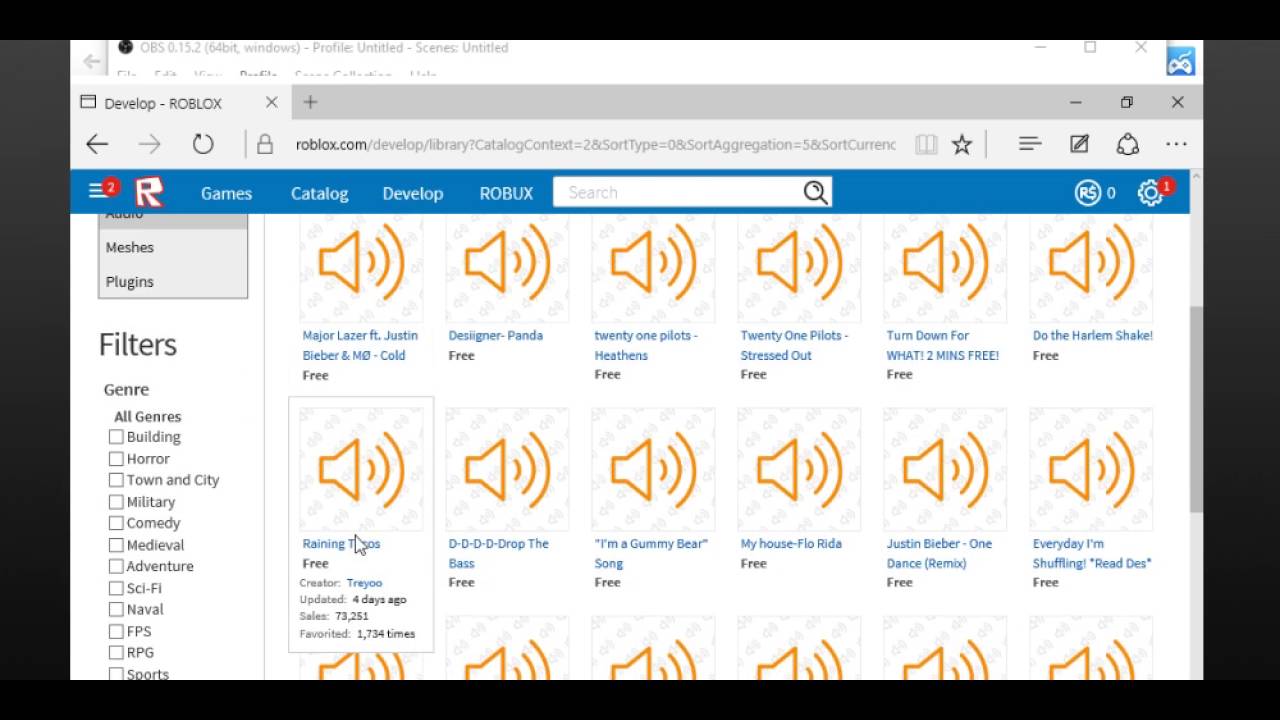
Task: Tick the Building genre checkbox
Action: (116, 437)
